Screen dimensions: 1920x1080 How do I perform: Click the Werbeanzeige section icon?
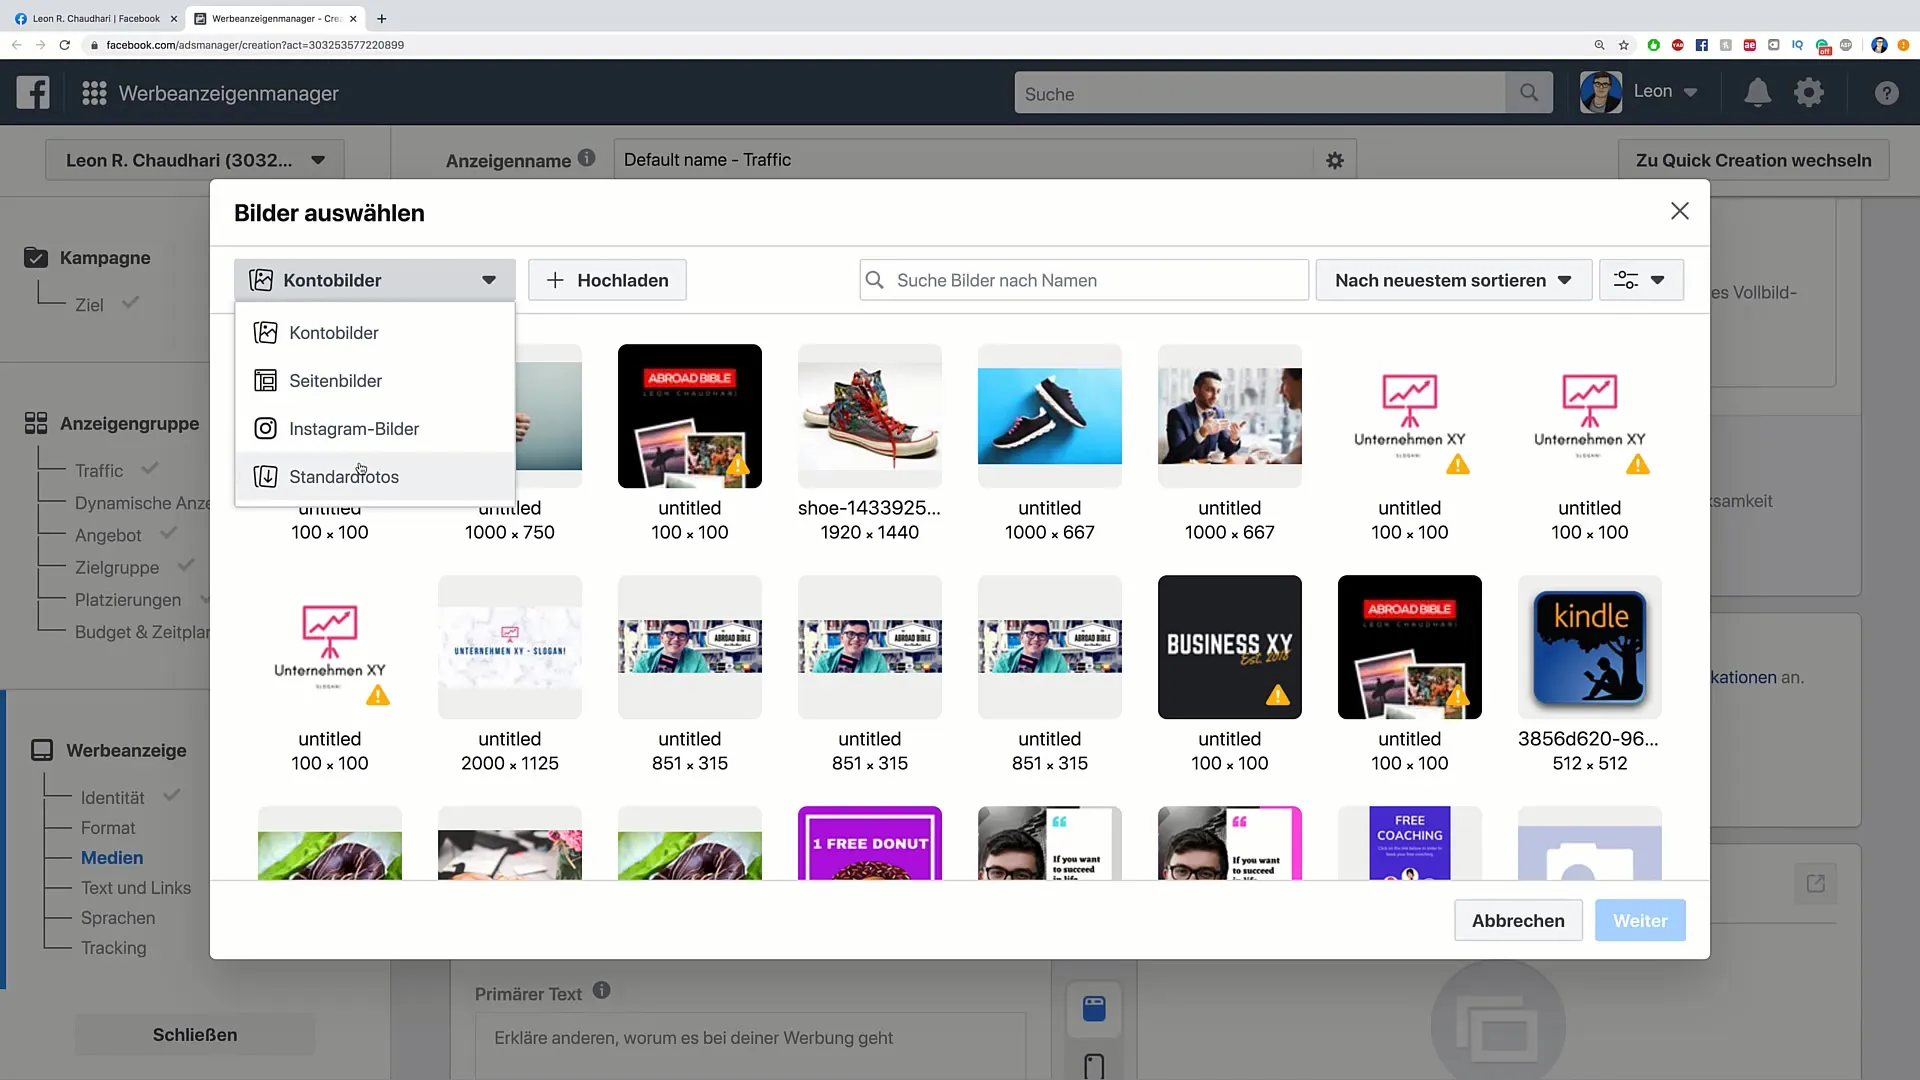coord(42,750)
